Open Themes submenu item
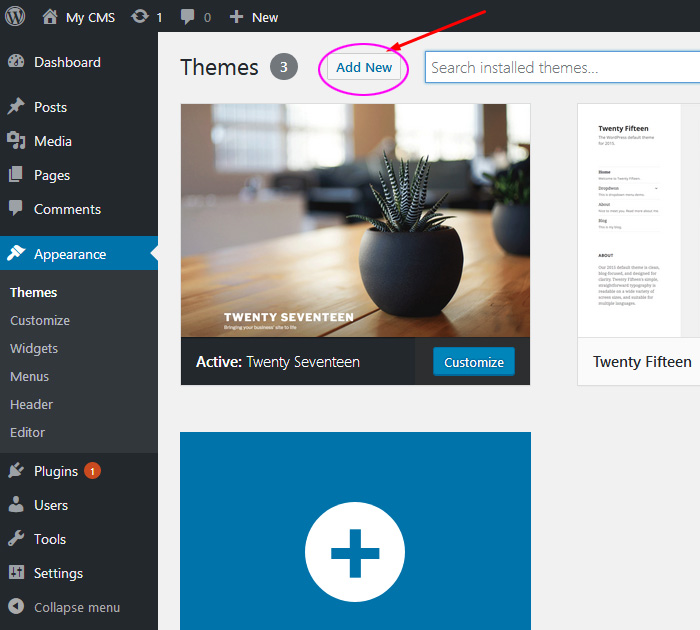 point(33,292)
